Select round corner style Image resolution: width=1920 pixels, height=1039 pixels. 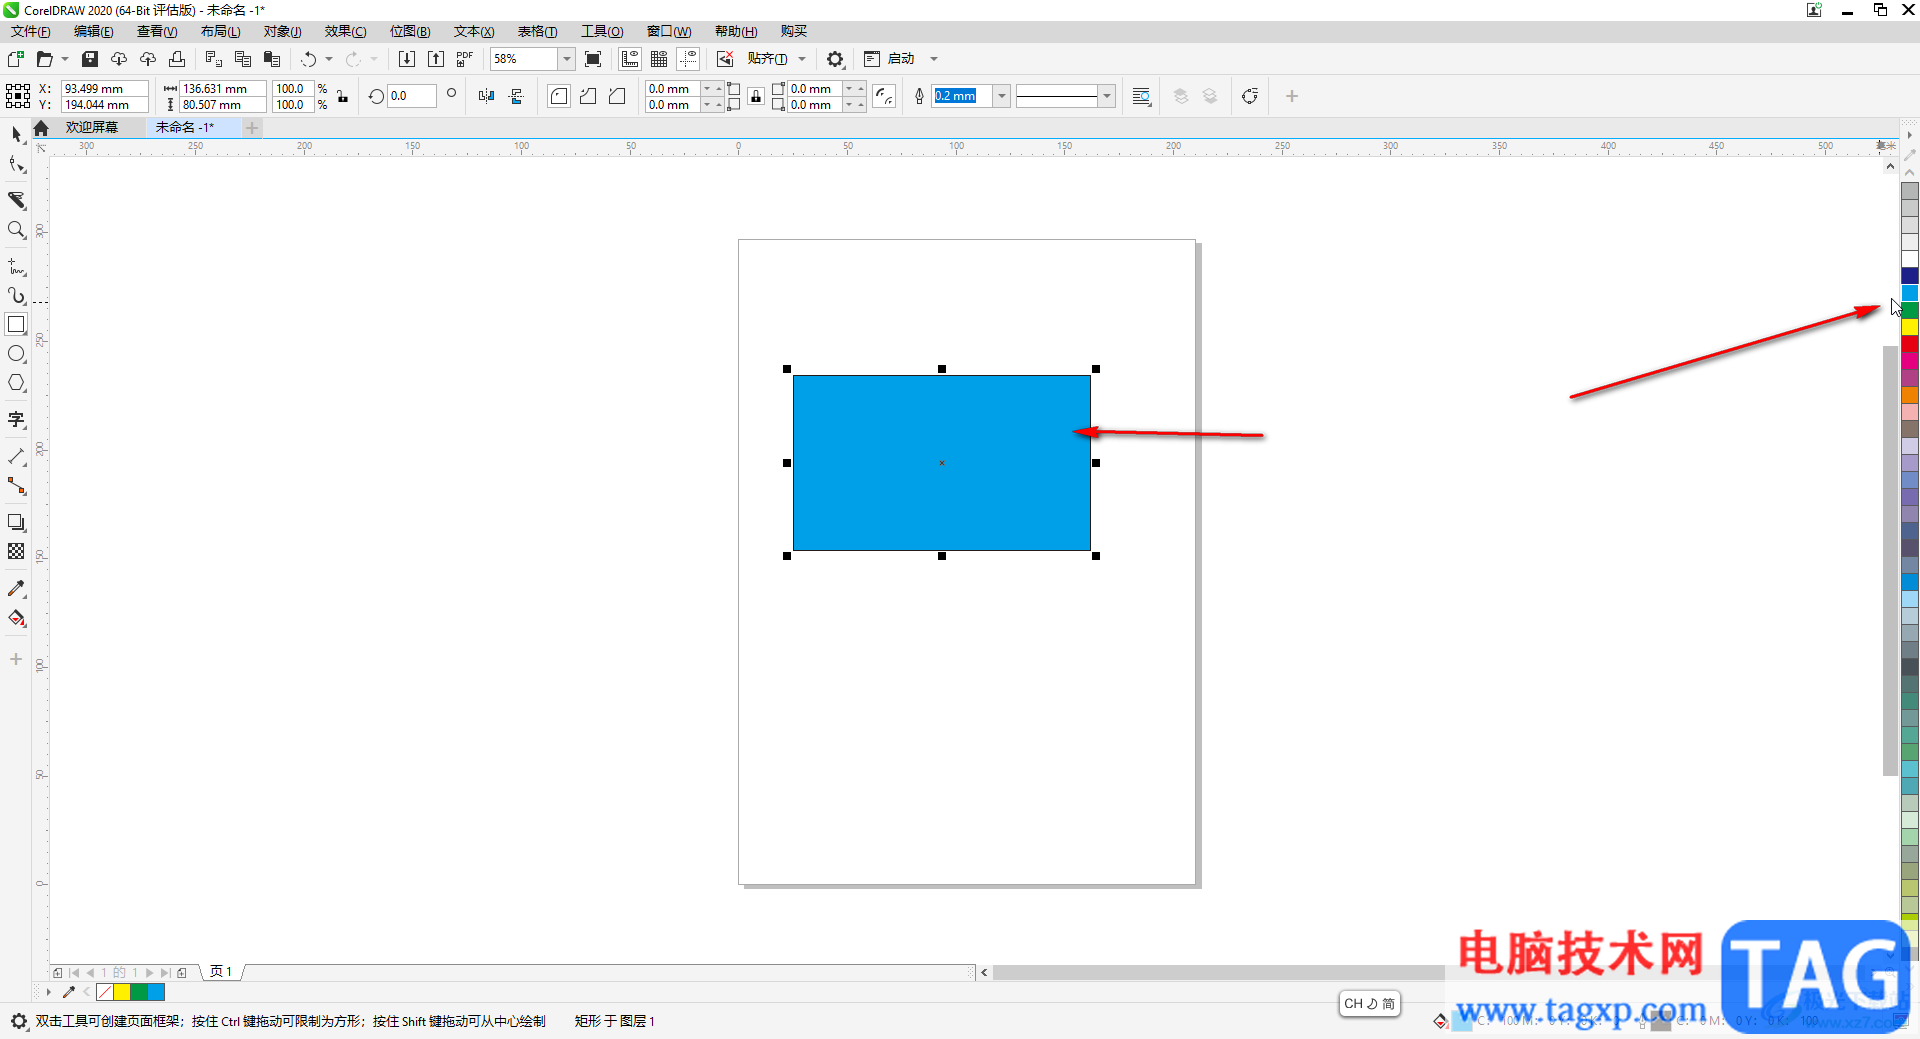[x=559, y=96]
